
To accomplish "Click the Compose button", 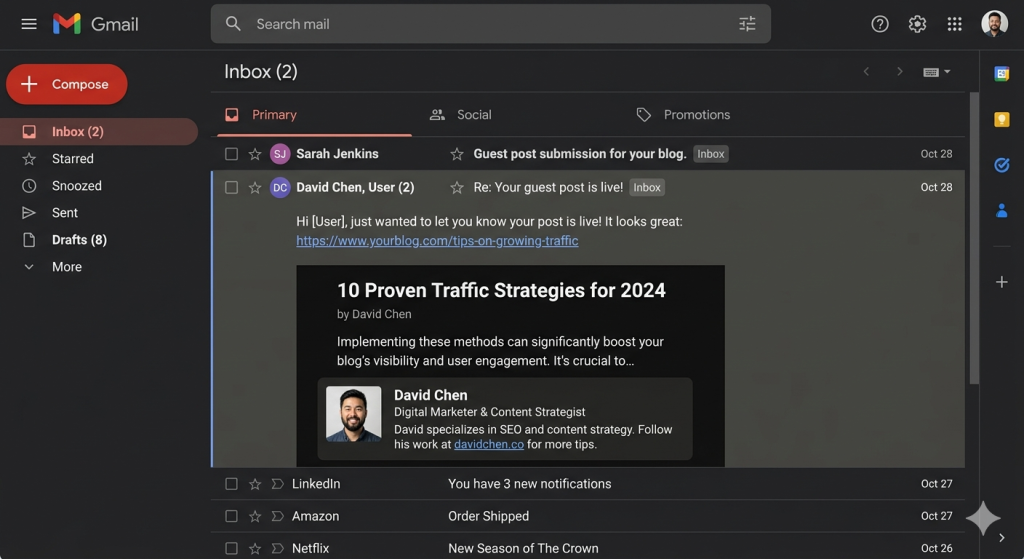I will coord(67,85).
